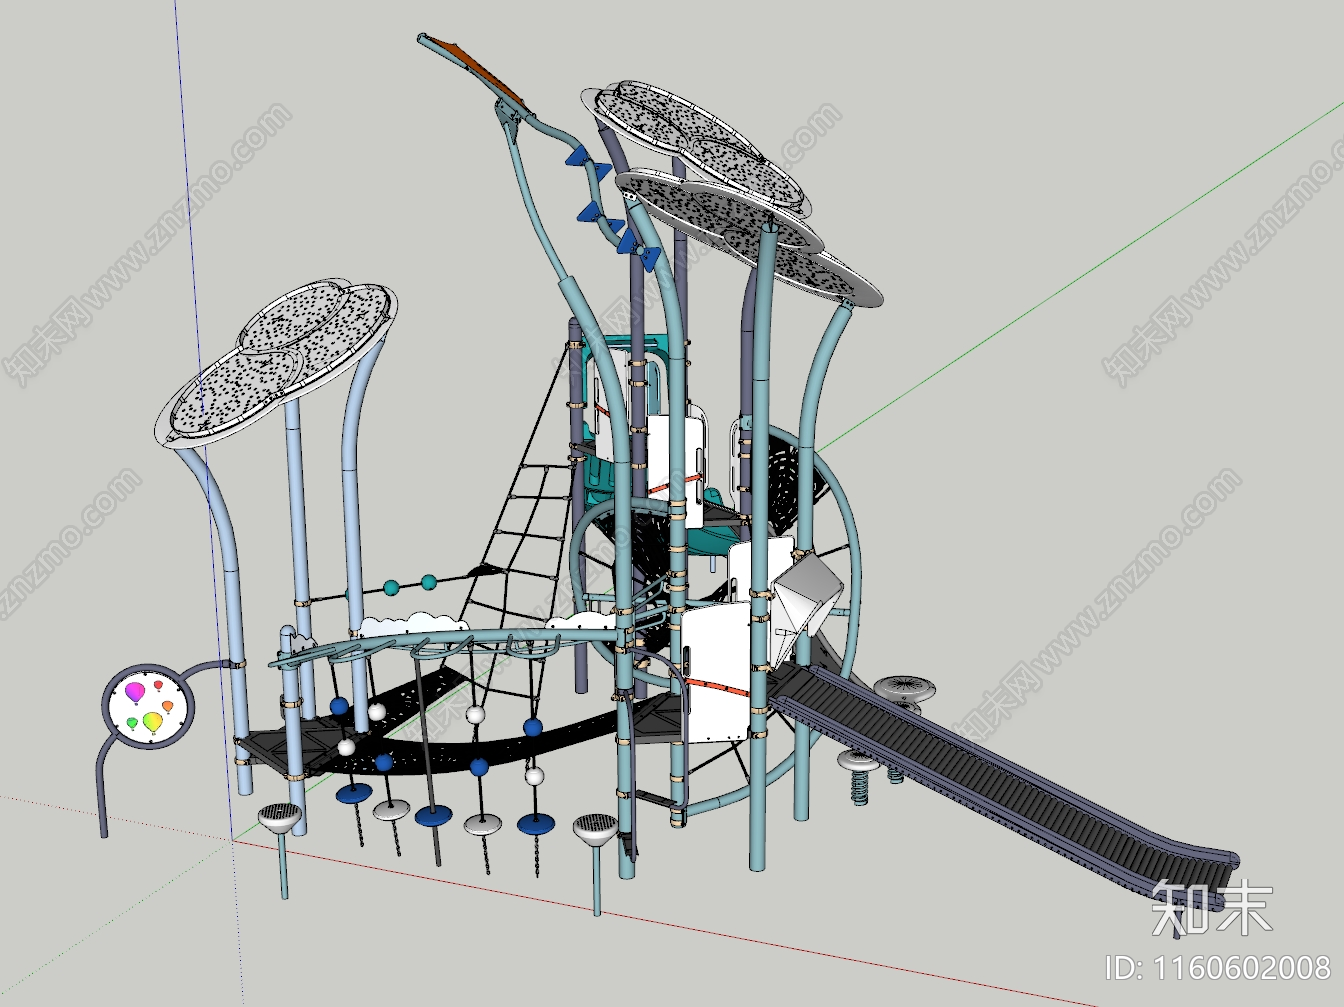This screenshot has width=1344, height=1007.
Task: Select the spring-mounted mushroom stepping seat
Action: [x=859, y=775]
